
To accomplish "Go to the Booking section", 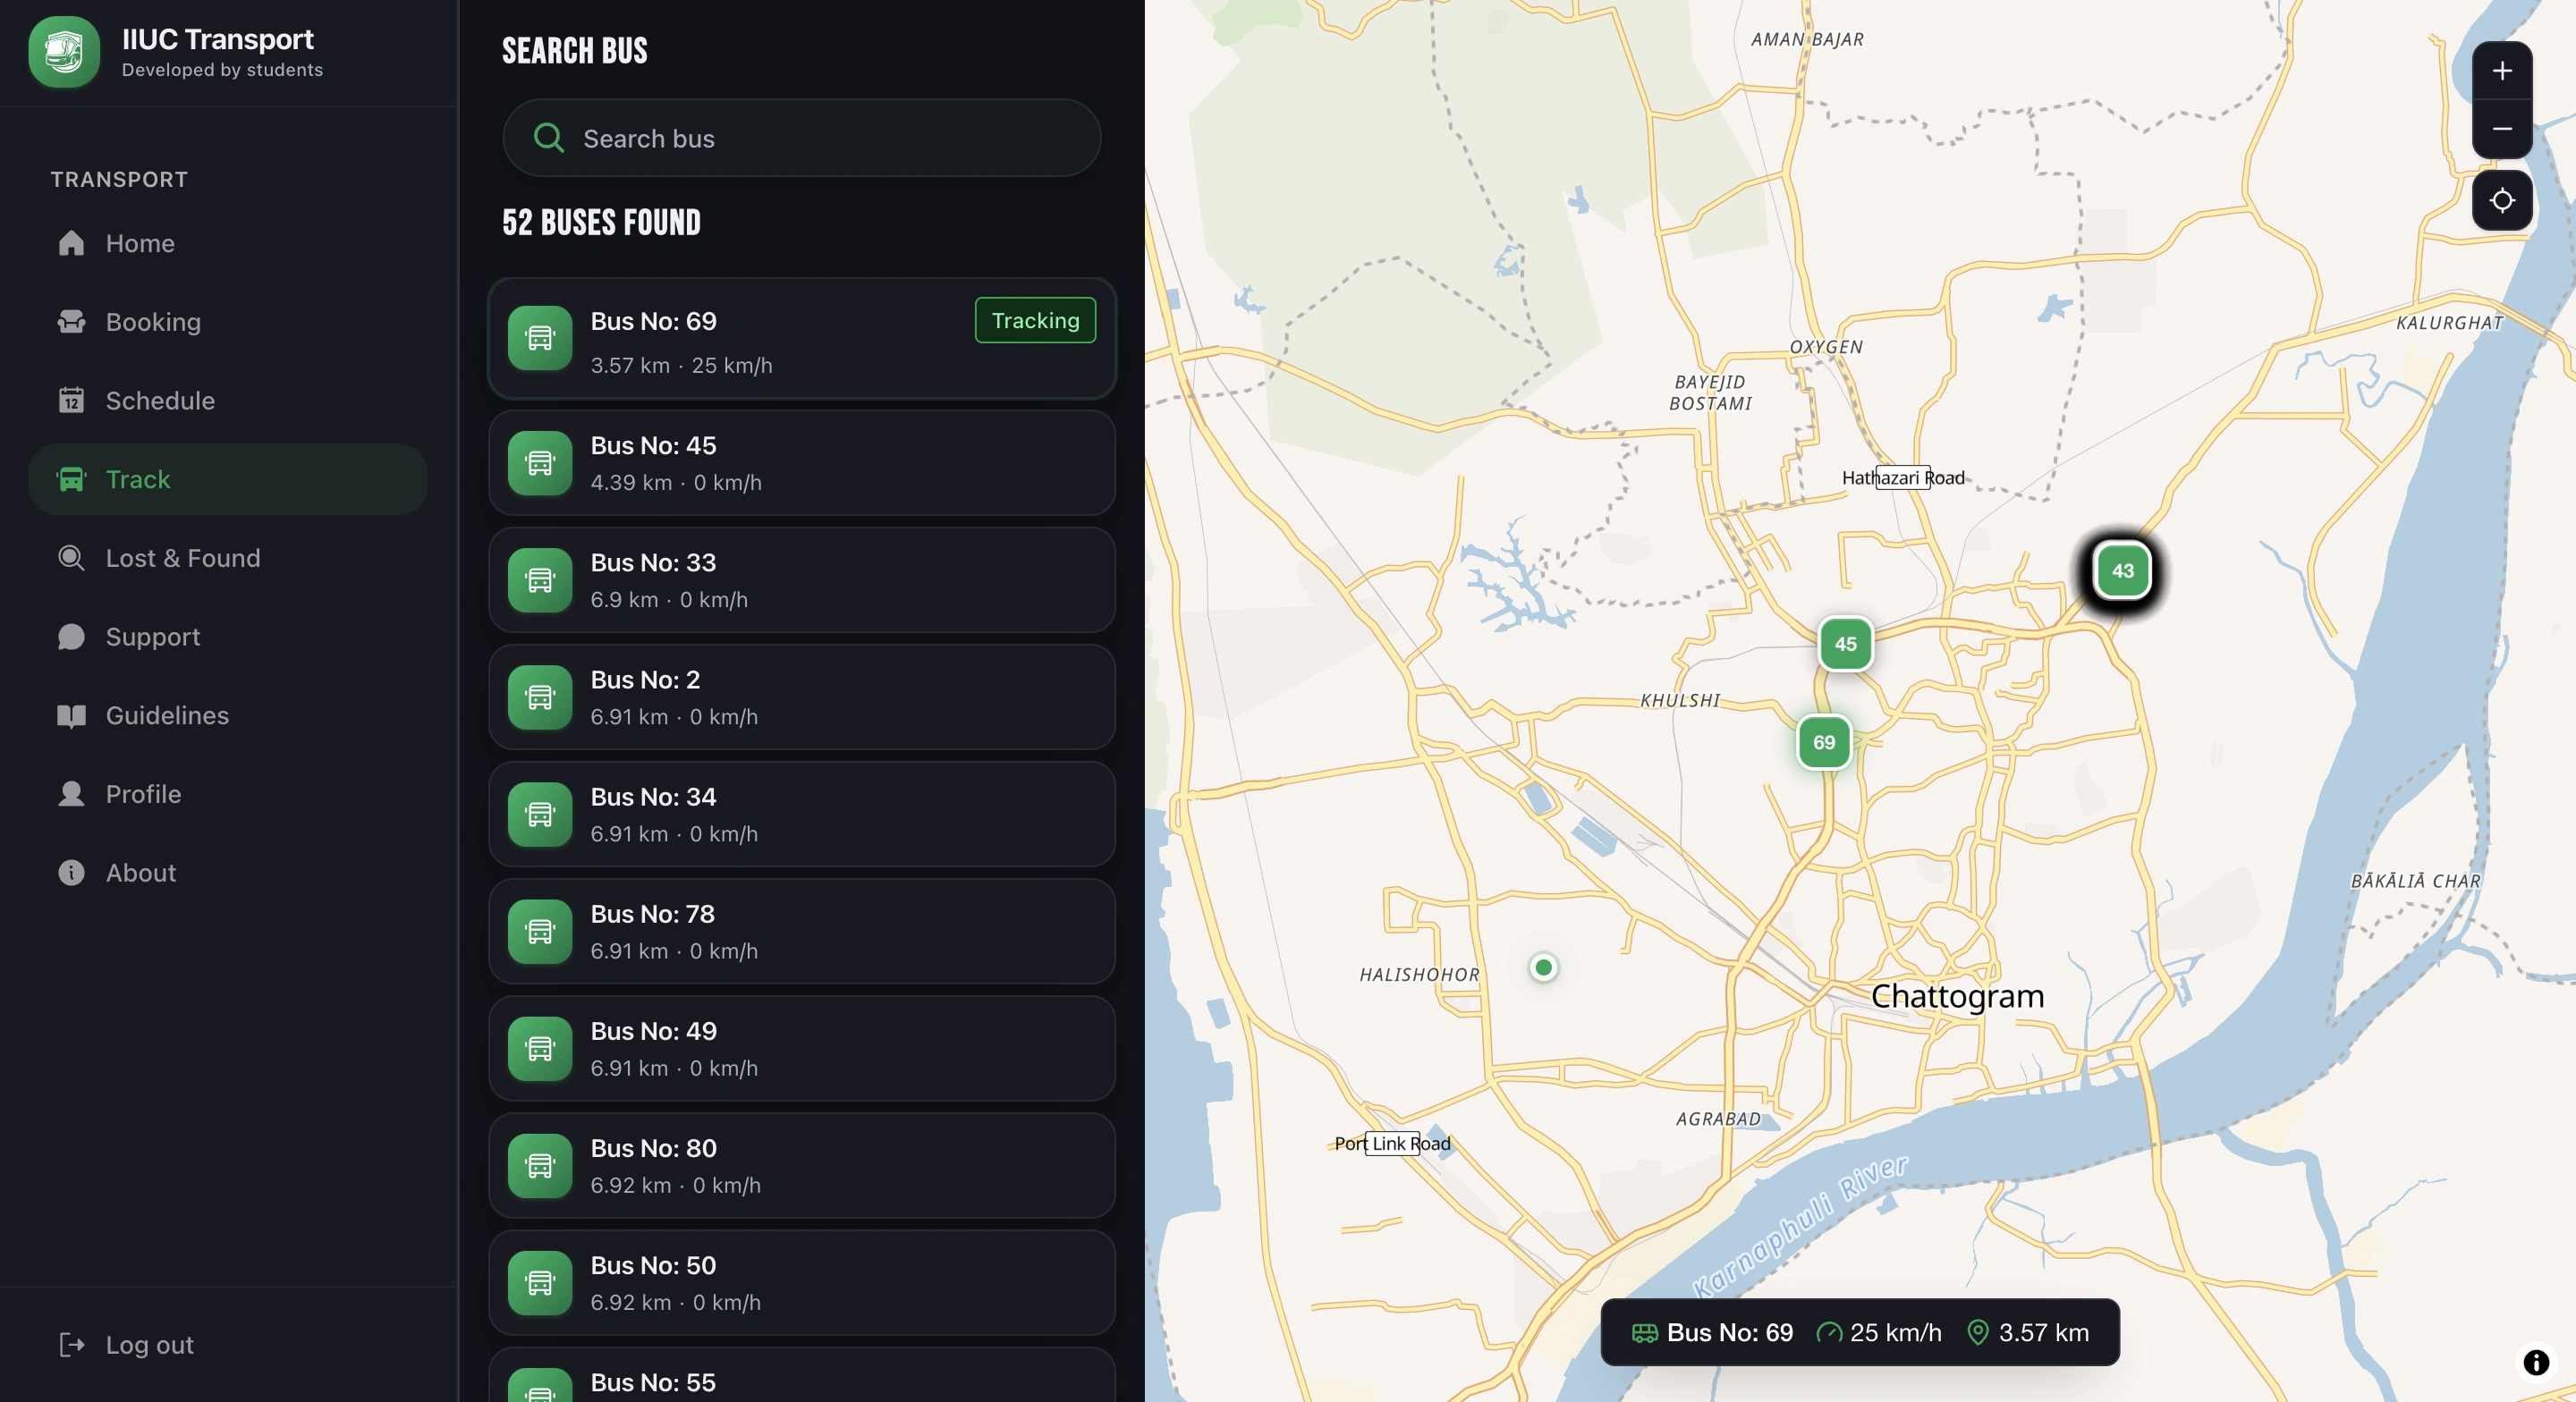I will pos(228,322).
